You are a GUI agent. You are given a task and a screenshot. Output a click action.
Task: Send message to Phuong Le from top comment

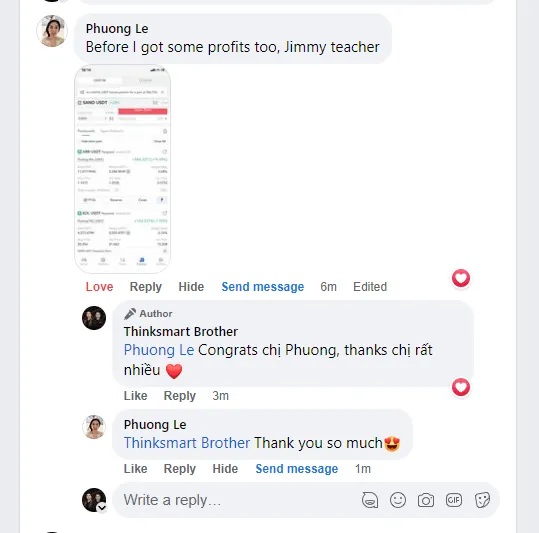[263, 287]
